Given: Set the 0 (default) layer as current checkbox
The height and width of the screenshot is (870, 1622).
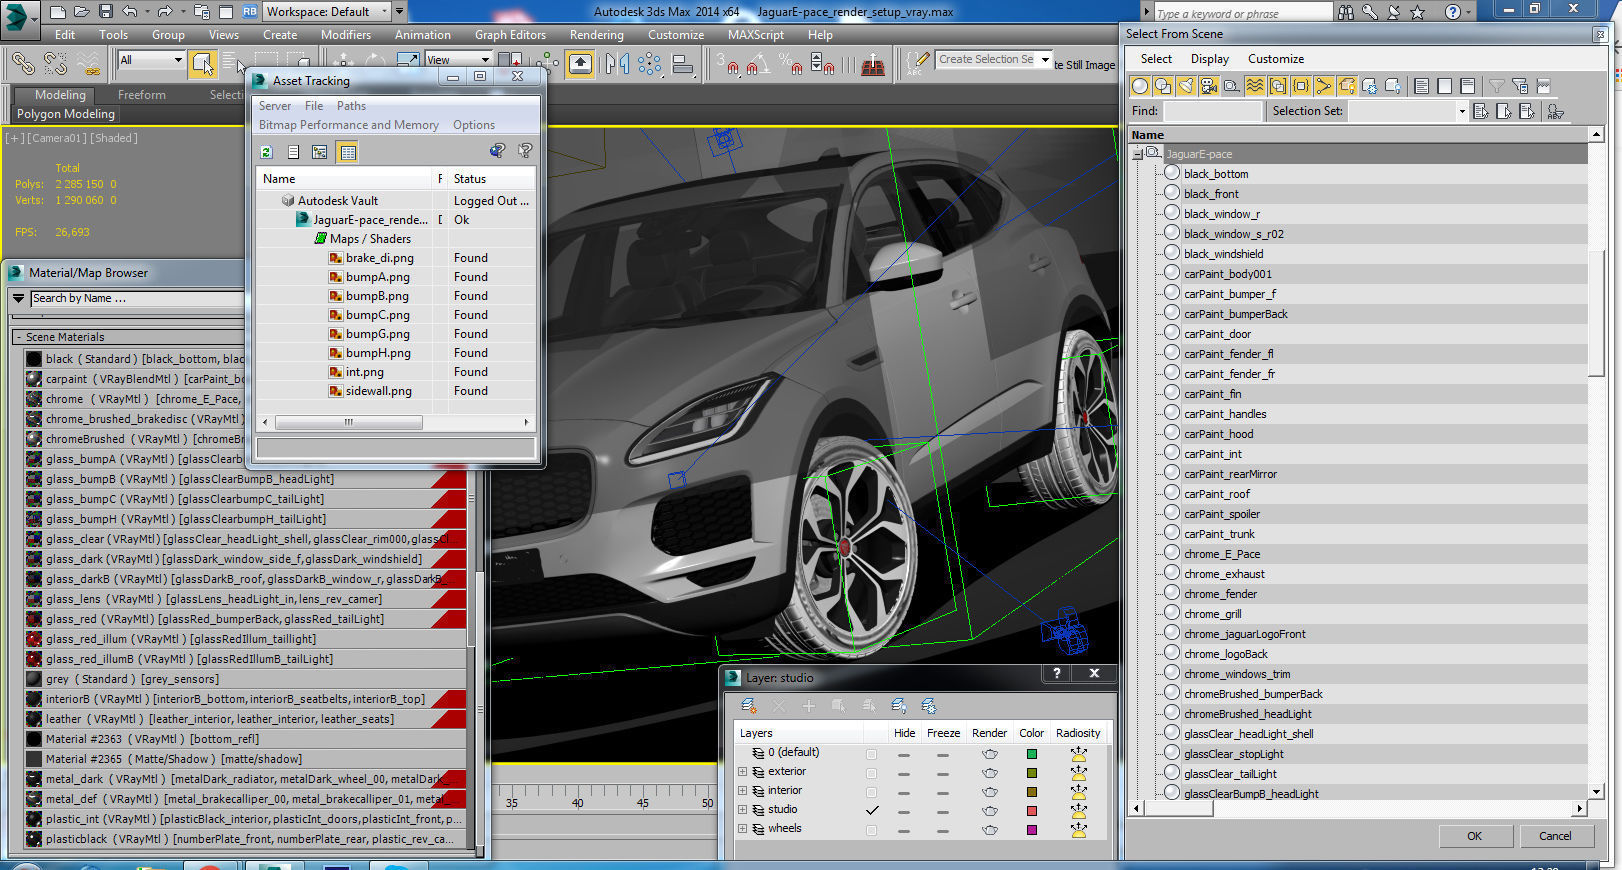Looking at the screenshot, I should [872, 754].
